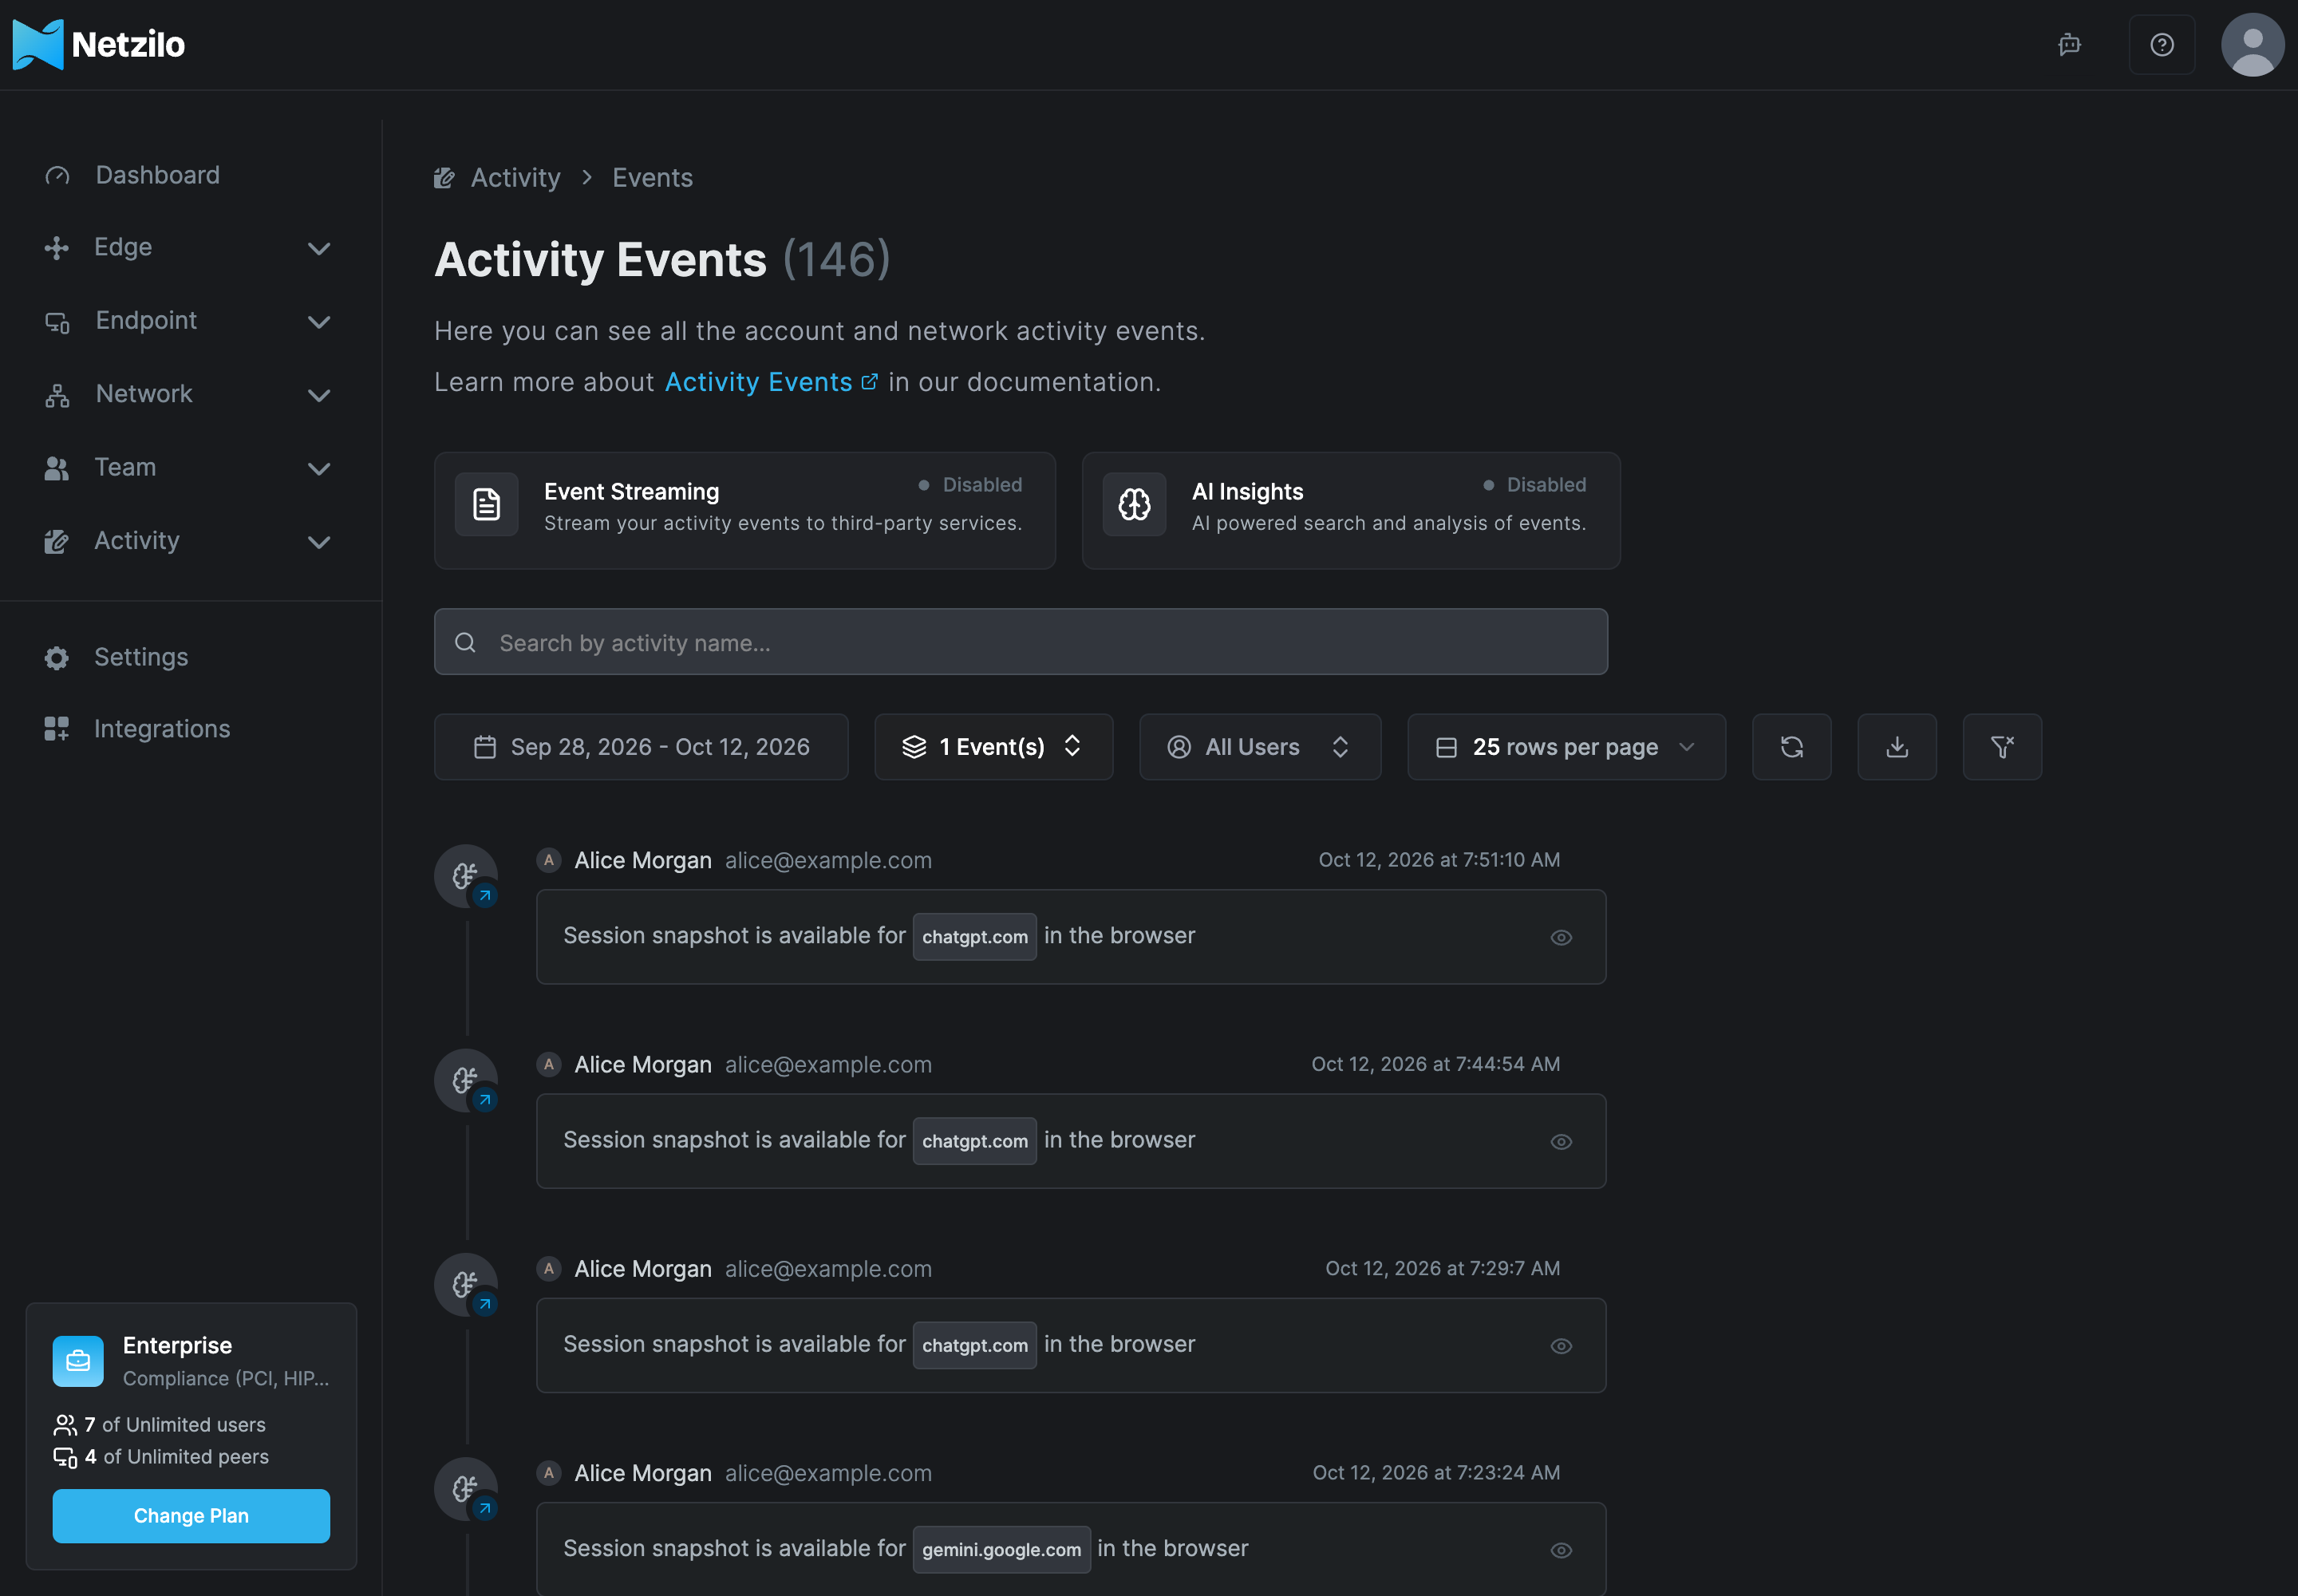Click the AI Insights brain icon
Viewport: 2298px width, 1596px height.
pyautogui.click(x=1134, y=505)
